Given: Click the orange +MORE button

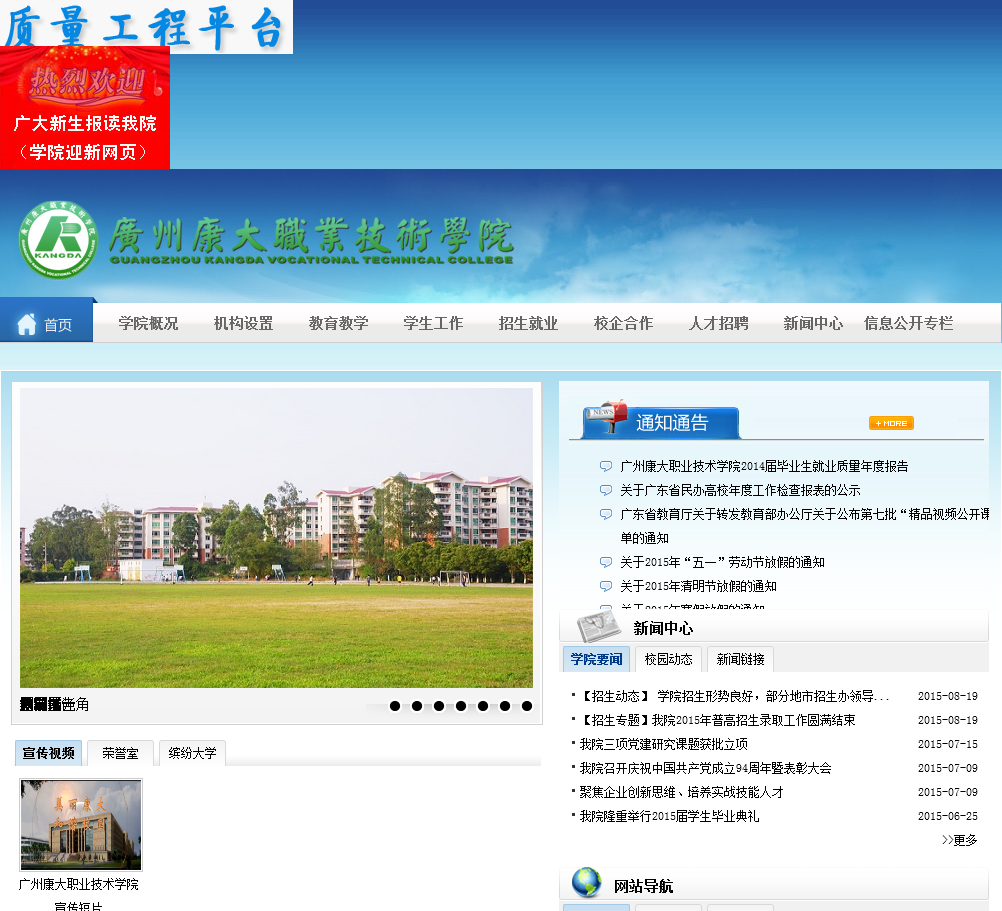Looking at the screenshot, I should pos(891,423).
